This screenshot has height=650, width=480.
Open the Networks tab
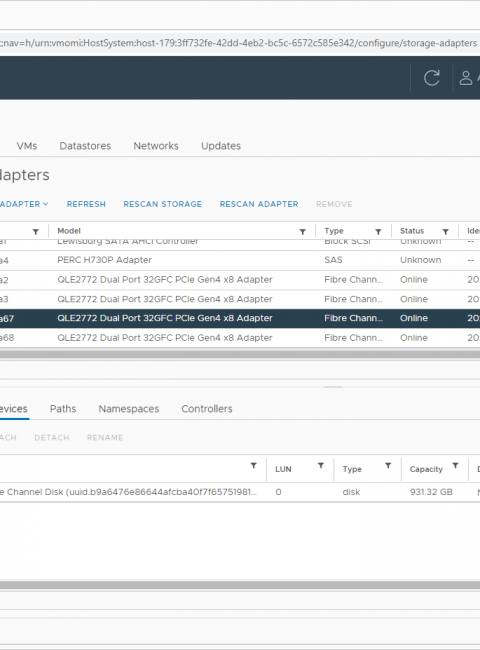pyautogui.click(x=156, y=146)
